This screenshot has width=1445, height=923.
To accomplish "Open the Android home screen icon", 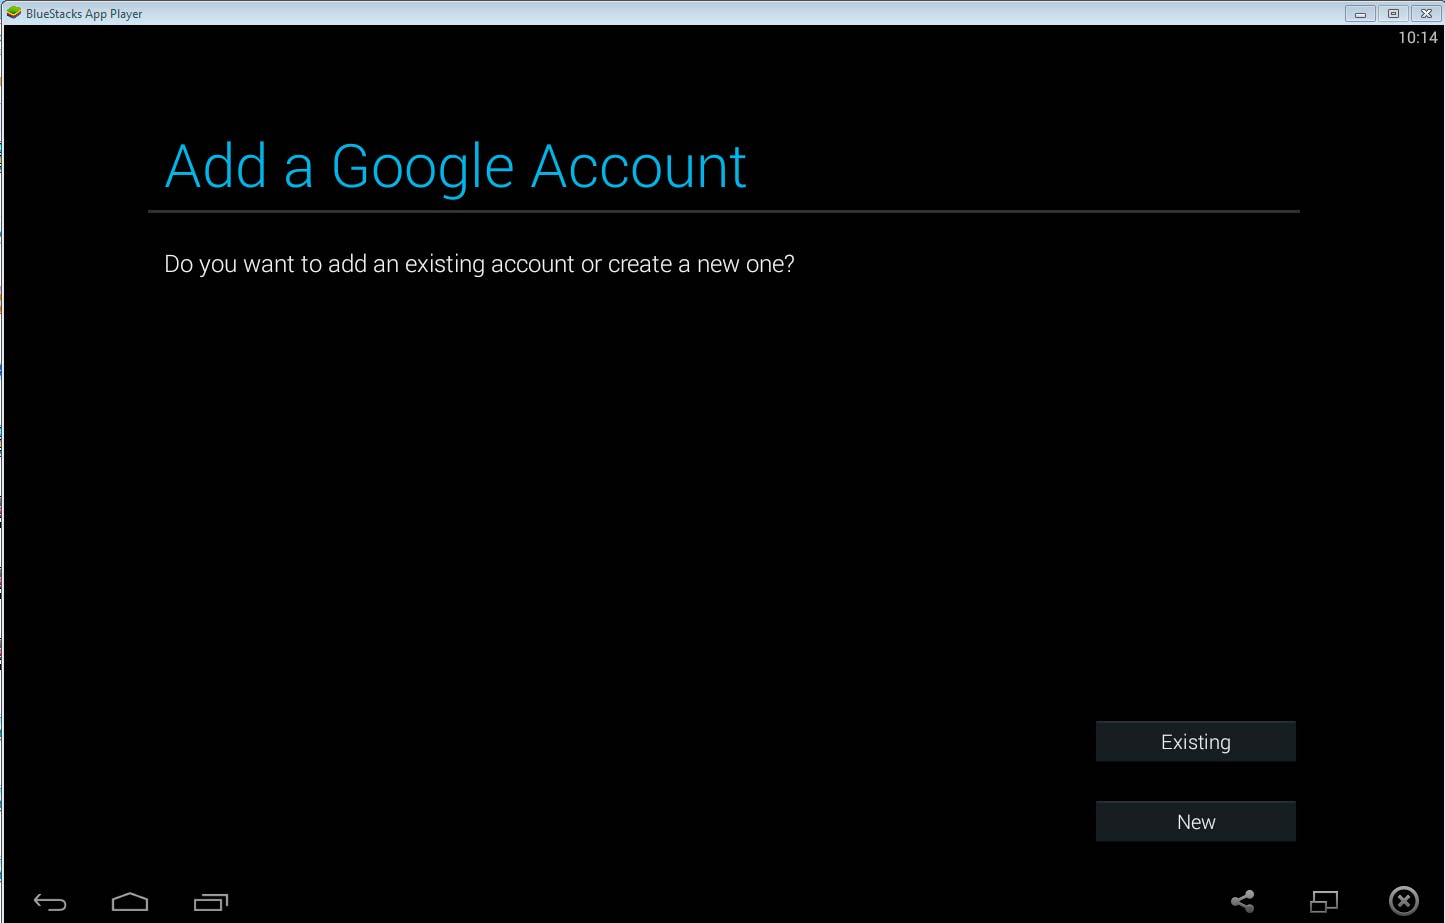I will pyautogui.click(x=130, y=902).
